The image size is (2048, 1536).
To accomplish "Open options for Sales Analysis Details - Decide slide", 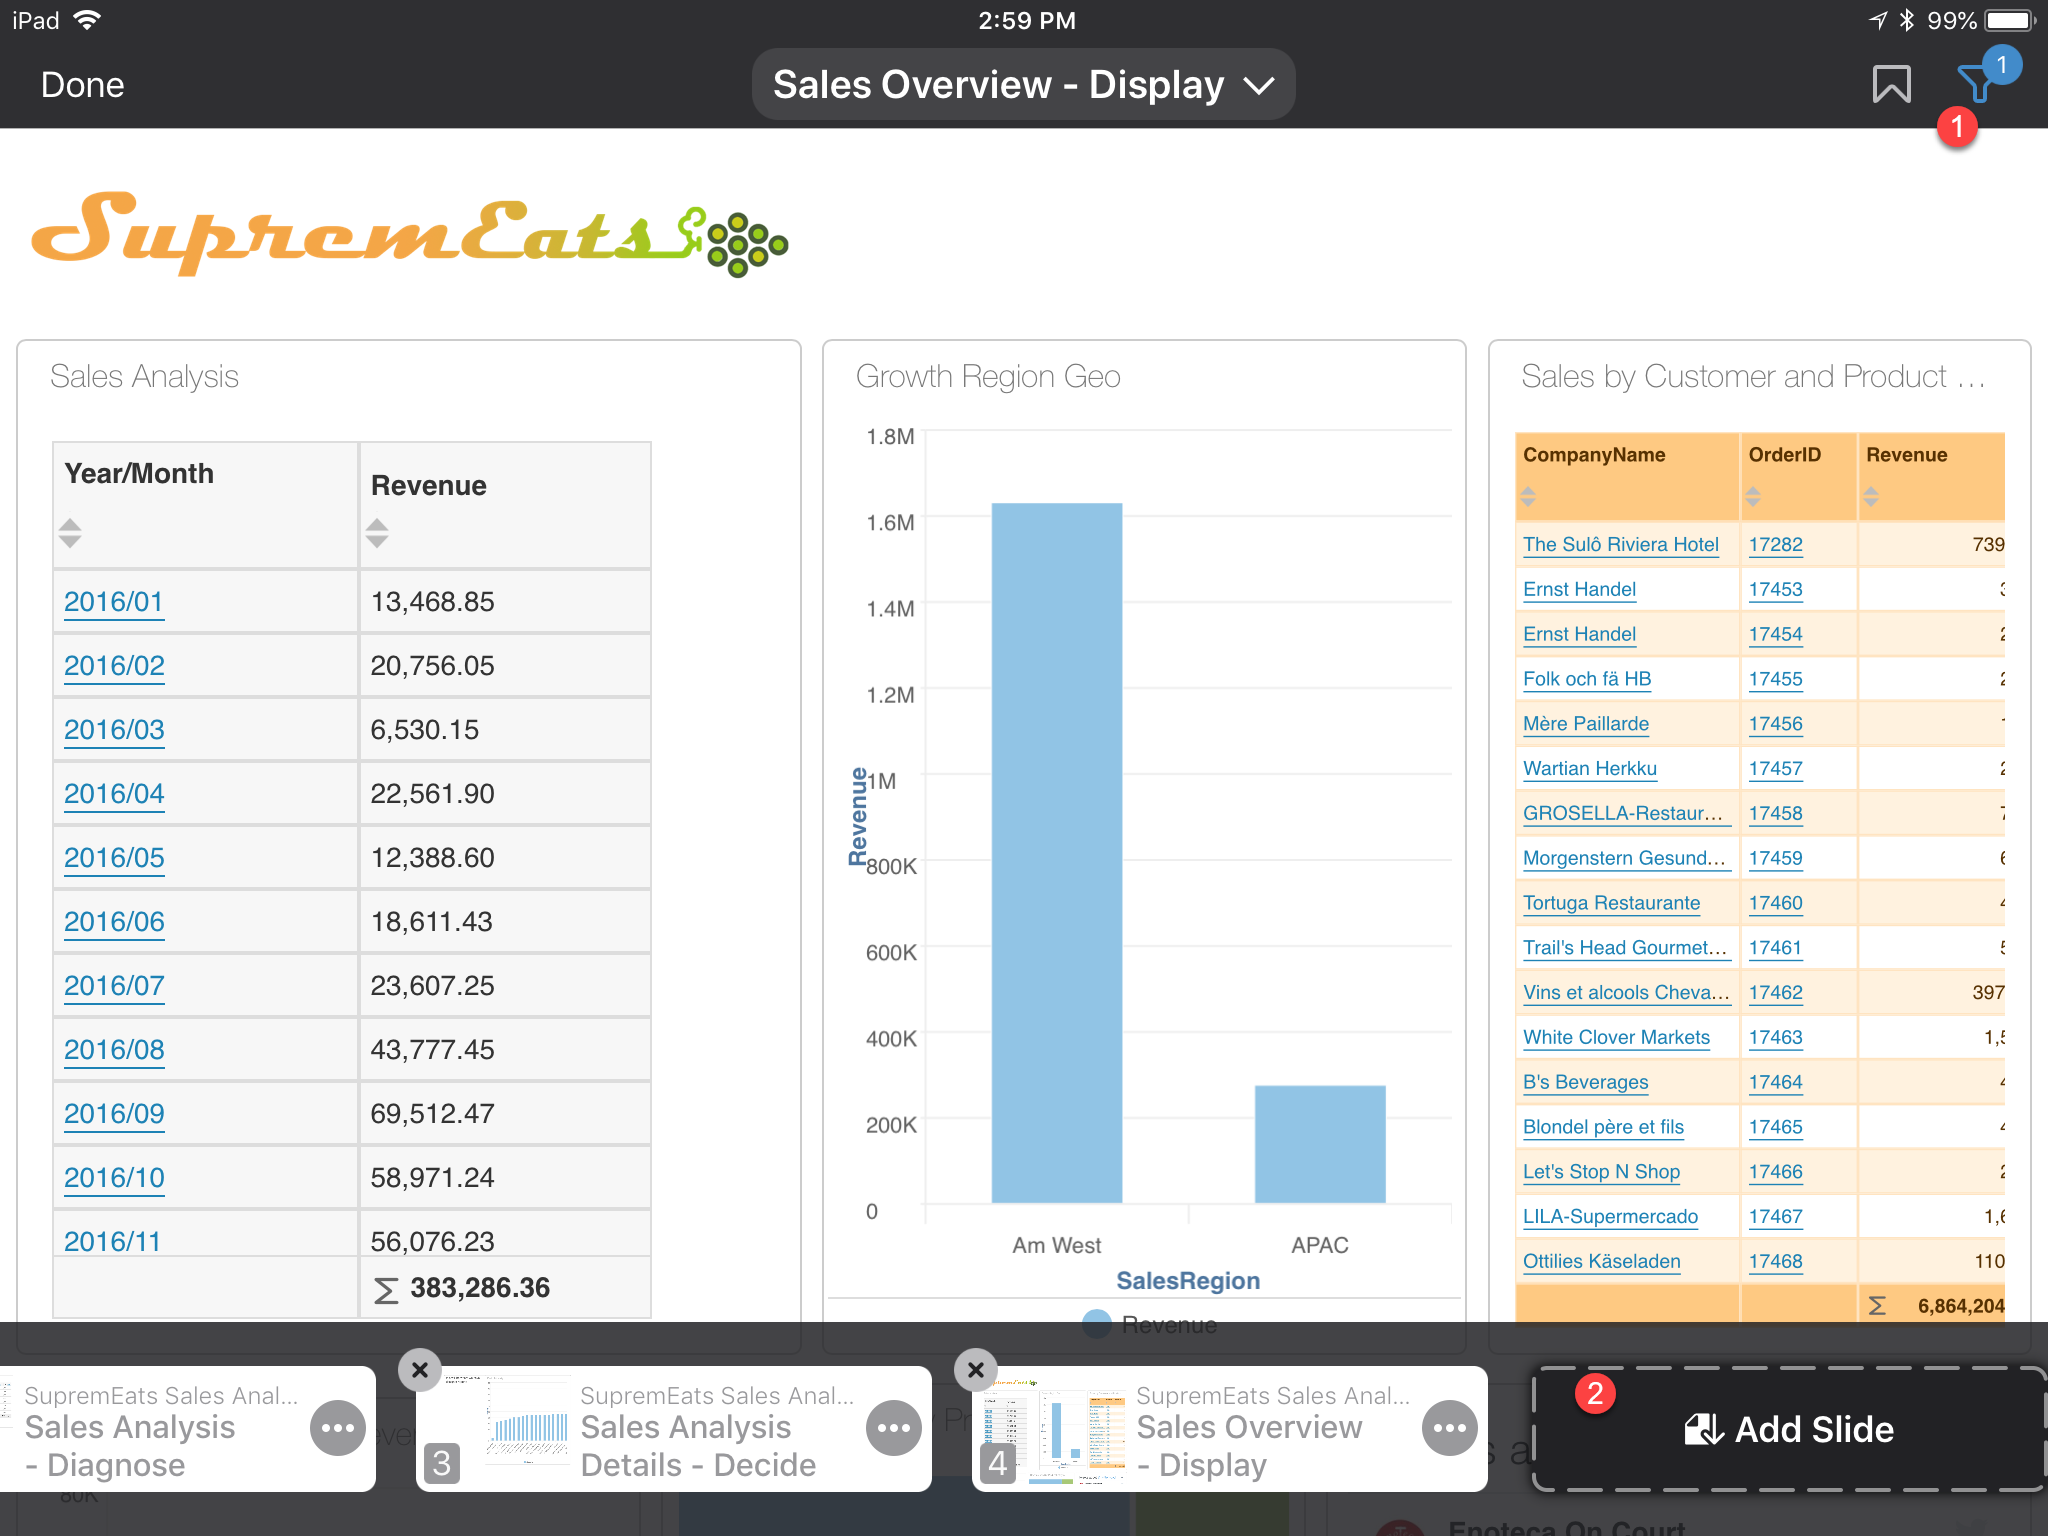I will pos(893,1429).
